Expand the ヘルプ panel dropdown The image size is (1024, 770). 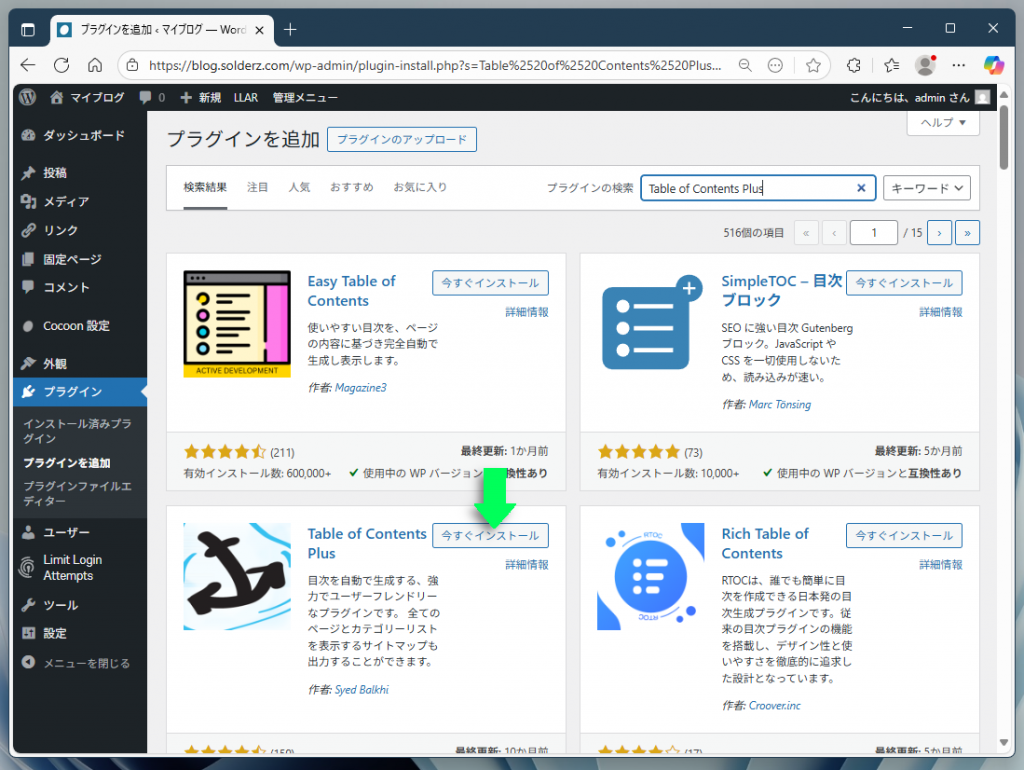(941, 122)
